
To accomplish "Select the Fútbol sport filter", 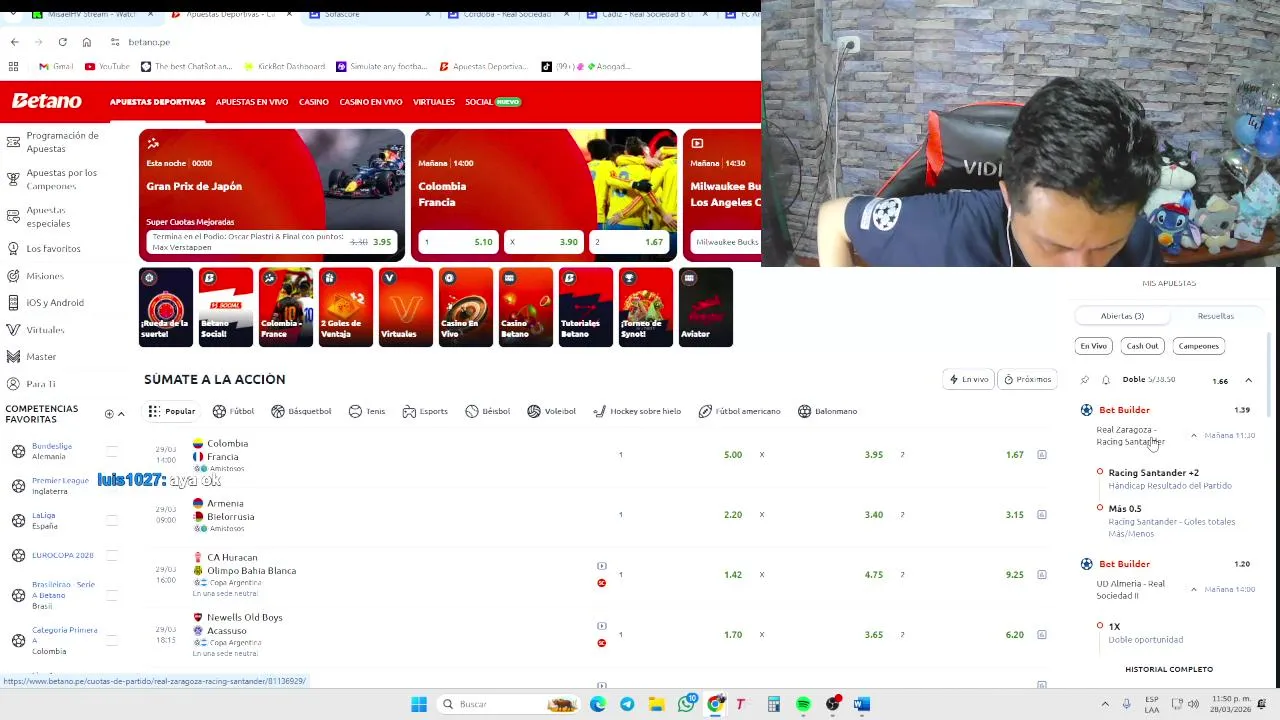I will [x=233, y=411].
